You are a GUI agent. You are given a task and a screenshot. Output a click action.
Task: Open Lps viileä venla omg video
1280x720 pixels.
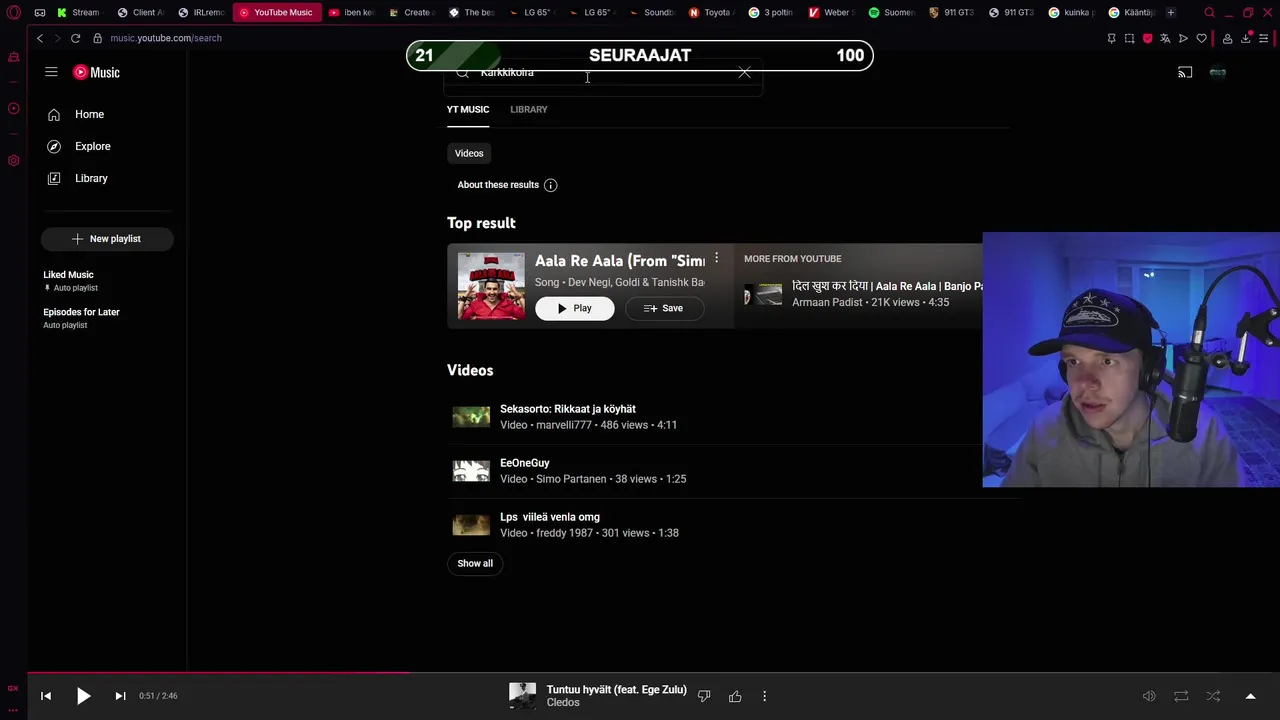click(550, 517)
